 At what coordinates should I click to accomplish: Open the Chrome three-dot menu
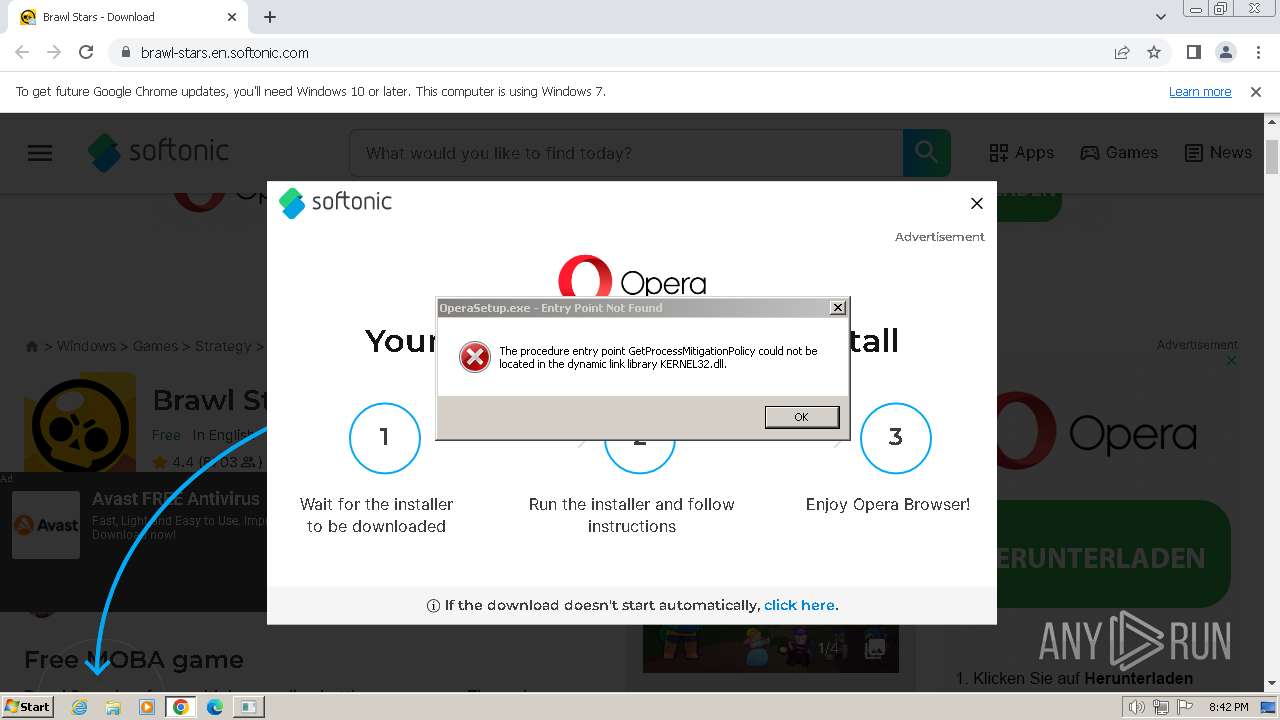coord(1257,52)
